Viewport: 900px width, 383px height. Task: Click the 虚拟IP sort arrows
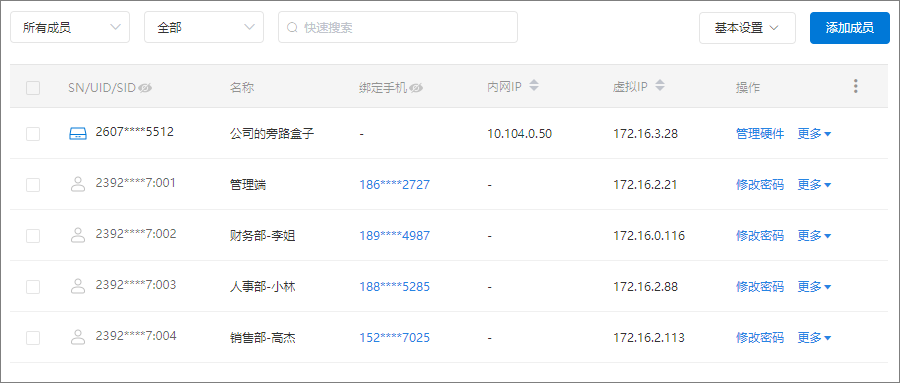pyautogui.click(x=660, y=86)
